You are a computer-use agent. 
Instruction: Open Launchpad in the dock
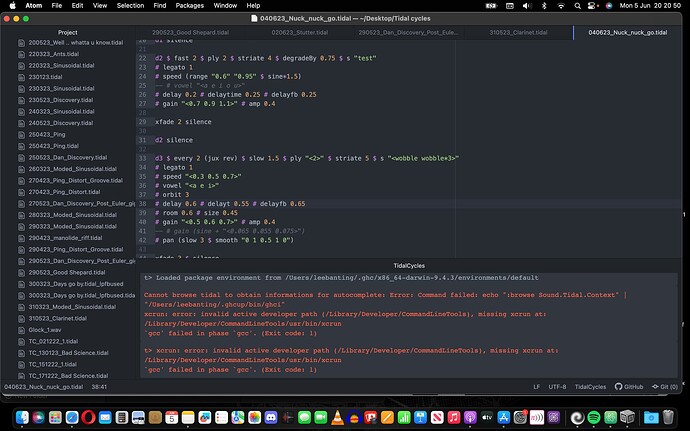click(55, 417)
